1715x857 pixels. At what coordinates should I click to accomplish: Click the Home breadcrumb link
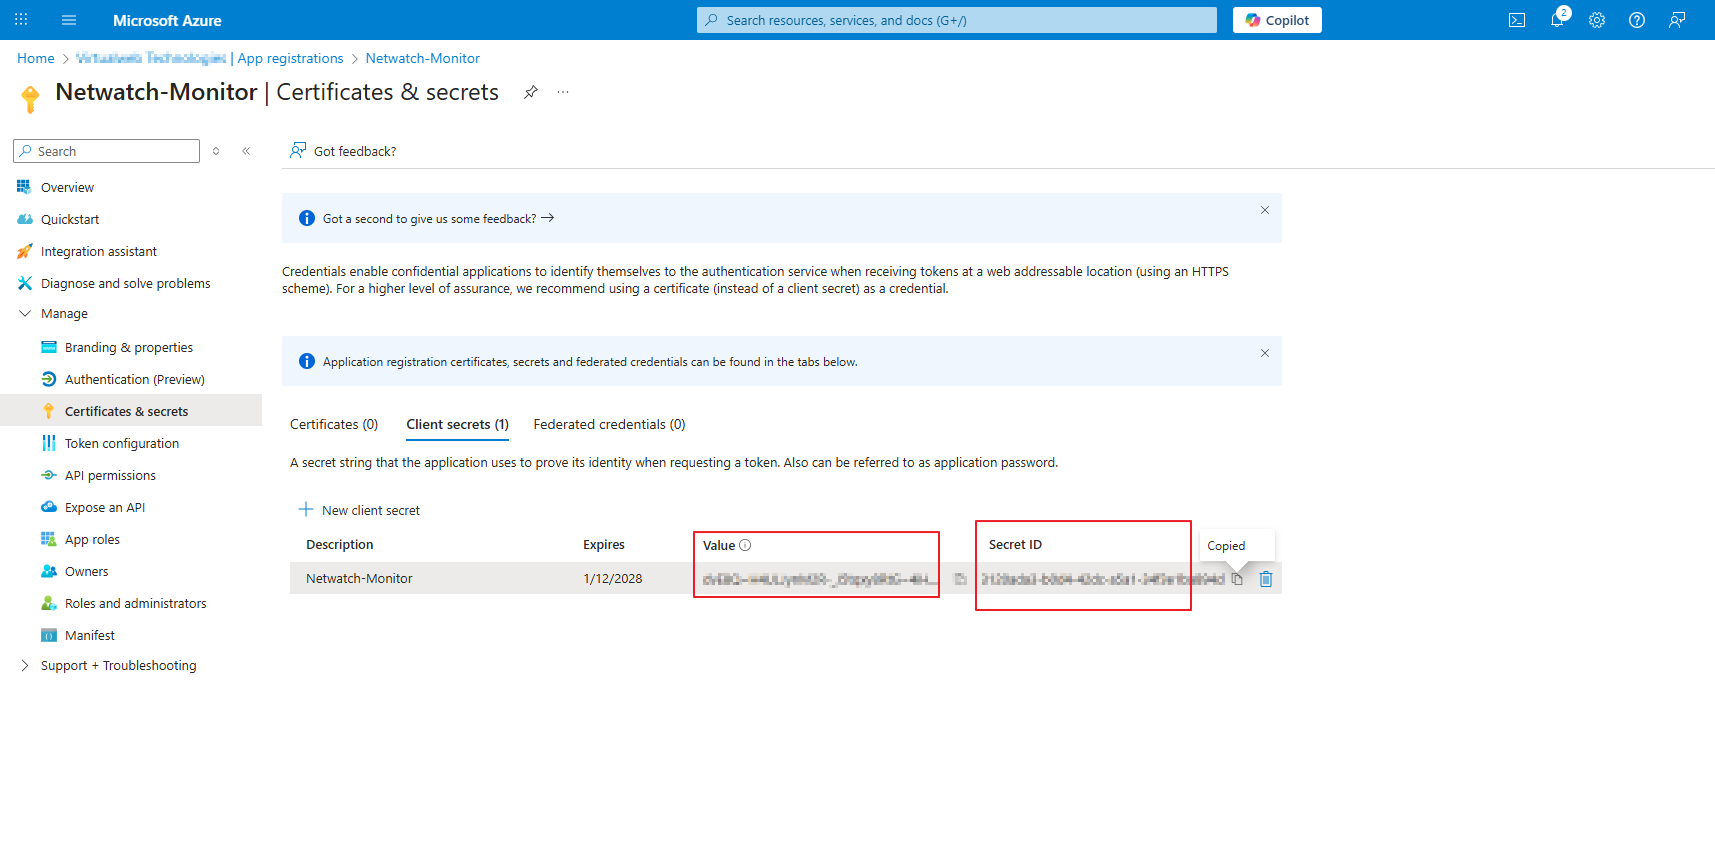[36, 59]
